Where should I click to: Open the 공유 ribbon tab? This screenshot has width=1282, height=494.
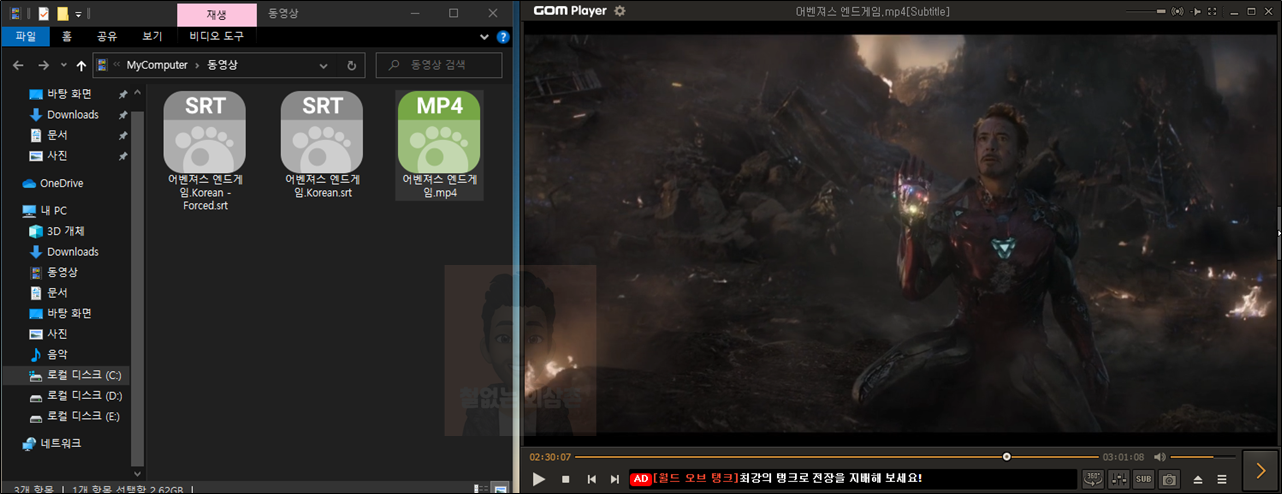pos(106,36)
